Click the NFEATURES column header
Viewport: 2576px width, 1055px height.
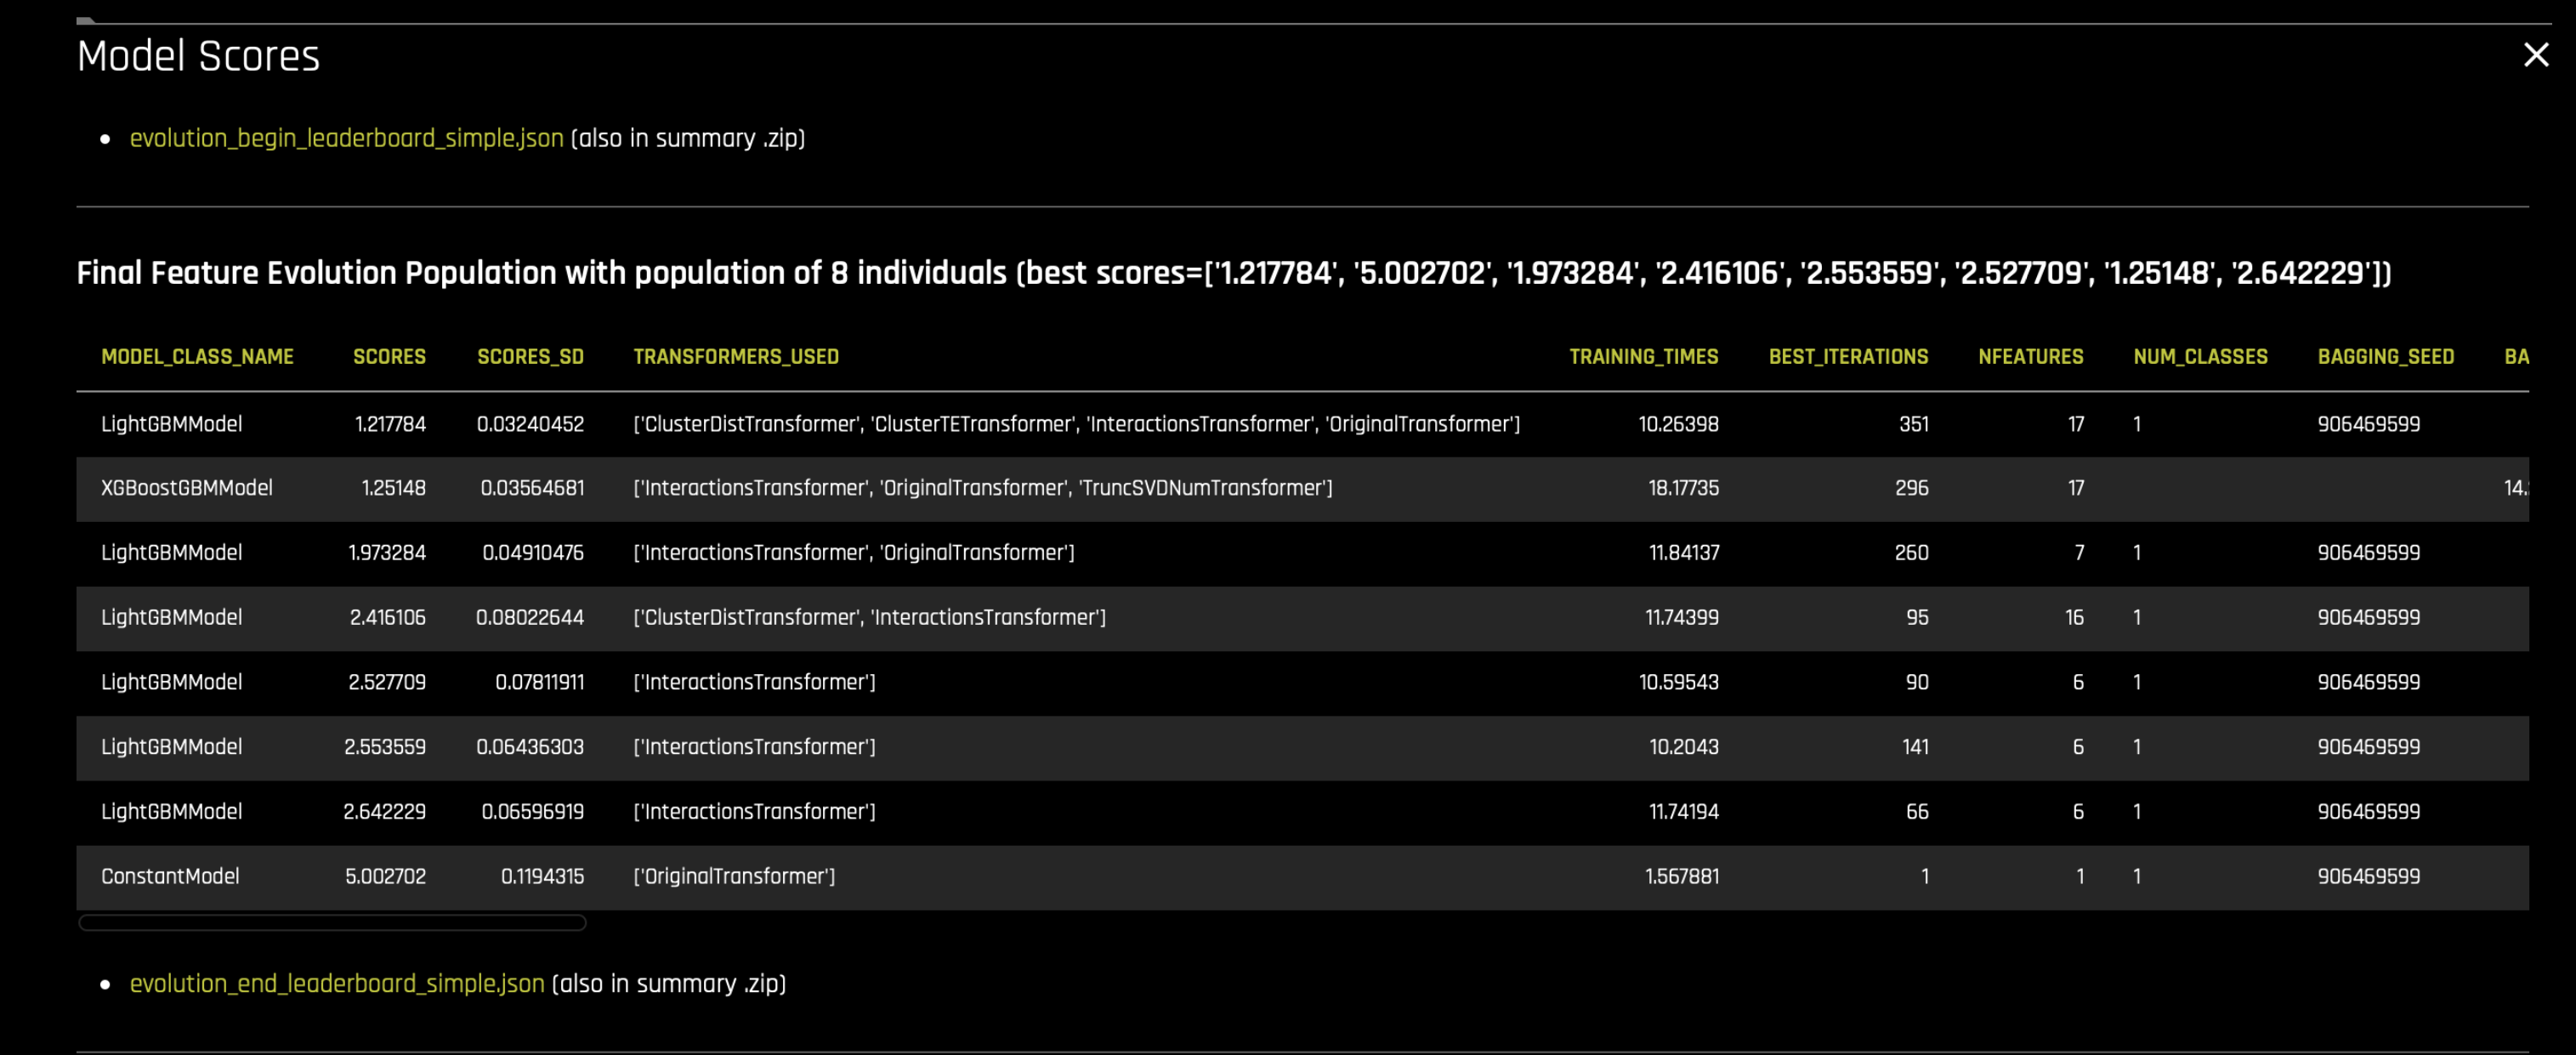(x=2030, y=357)
